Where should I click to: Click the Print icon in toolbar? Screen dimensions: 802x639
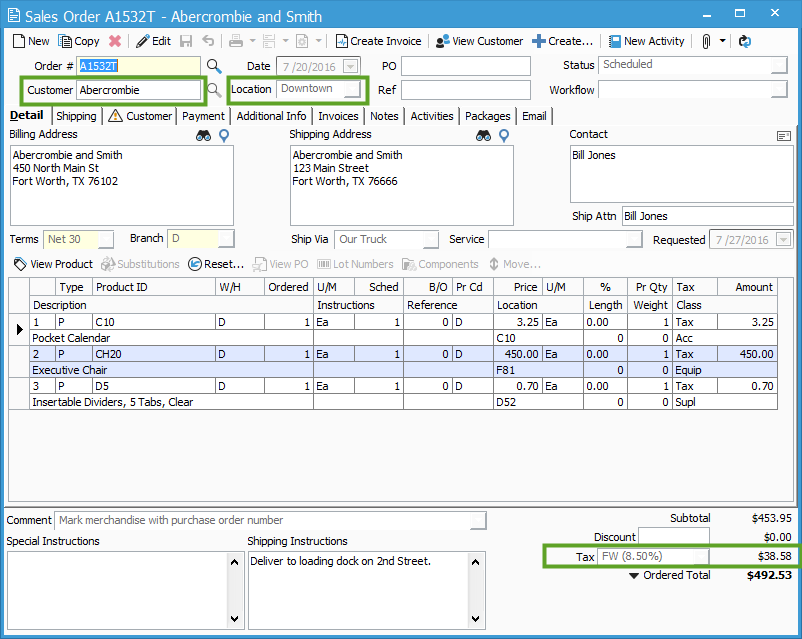[x=236, y=41]
